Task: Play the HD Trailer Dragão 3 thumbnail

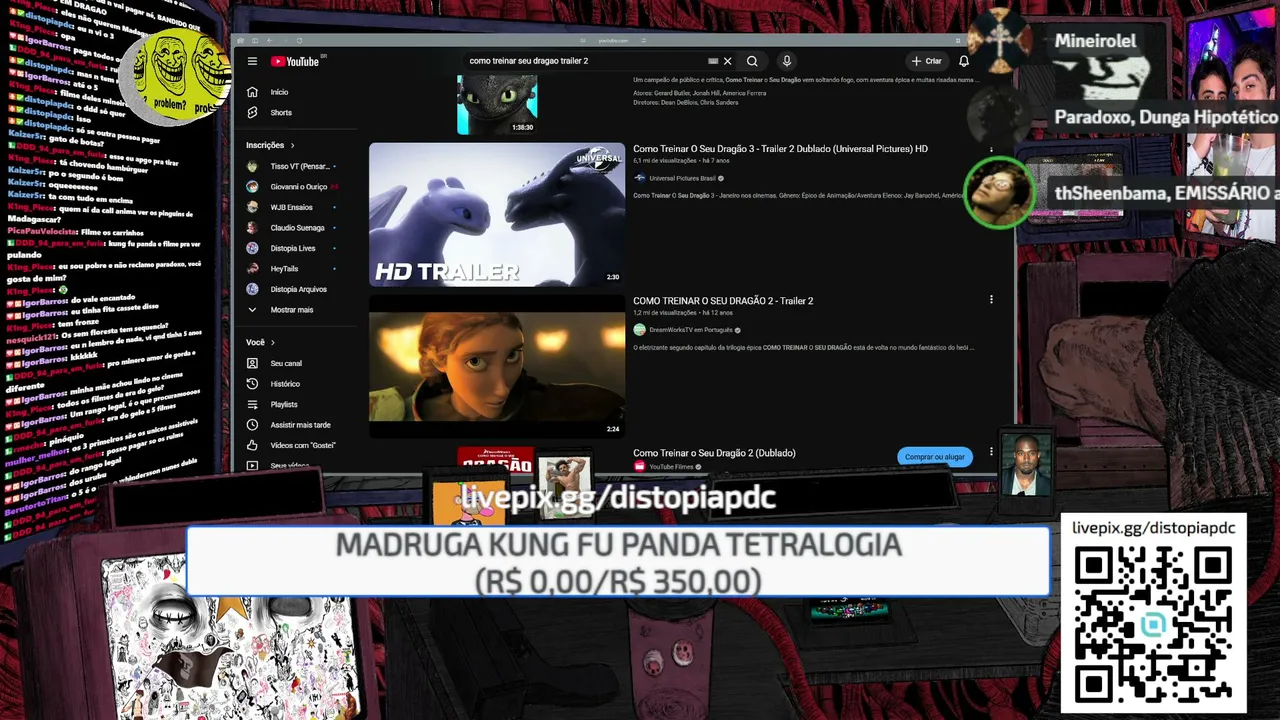Action: pos(497,214)
